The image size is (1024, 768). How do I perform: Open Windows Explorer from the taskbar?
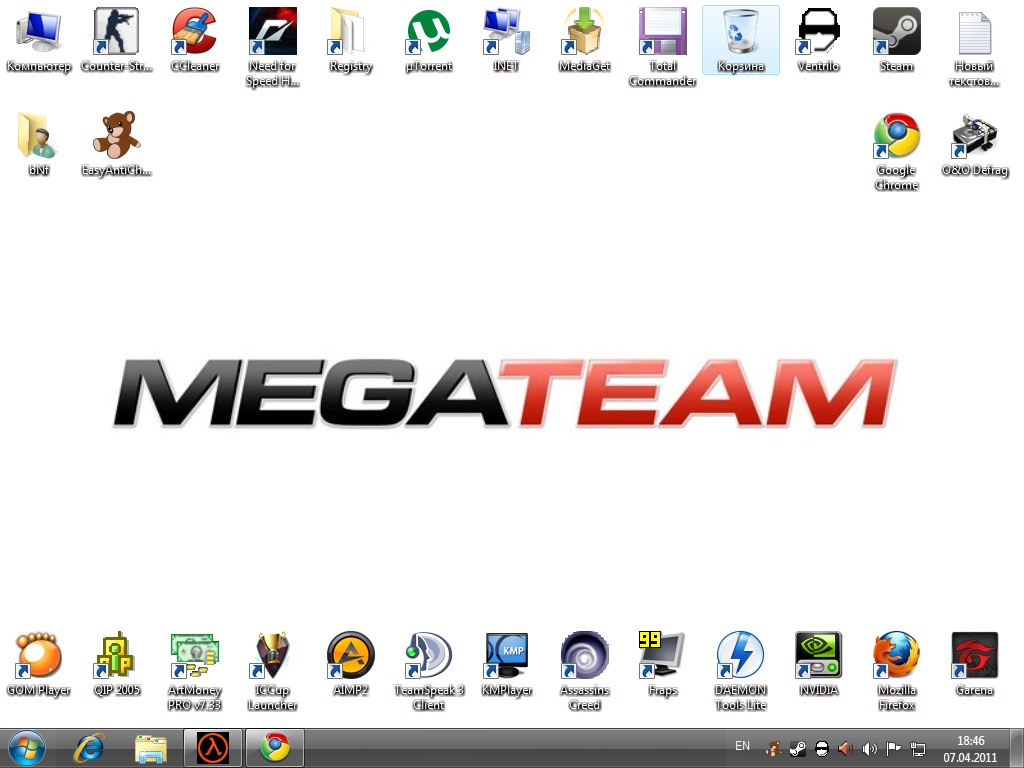150,748
